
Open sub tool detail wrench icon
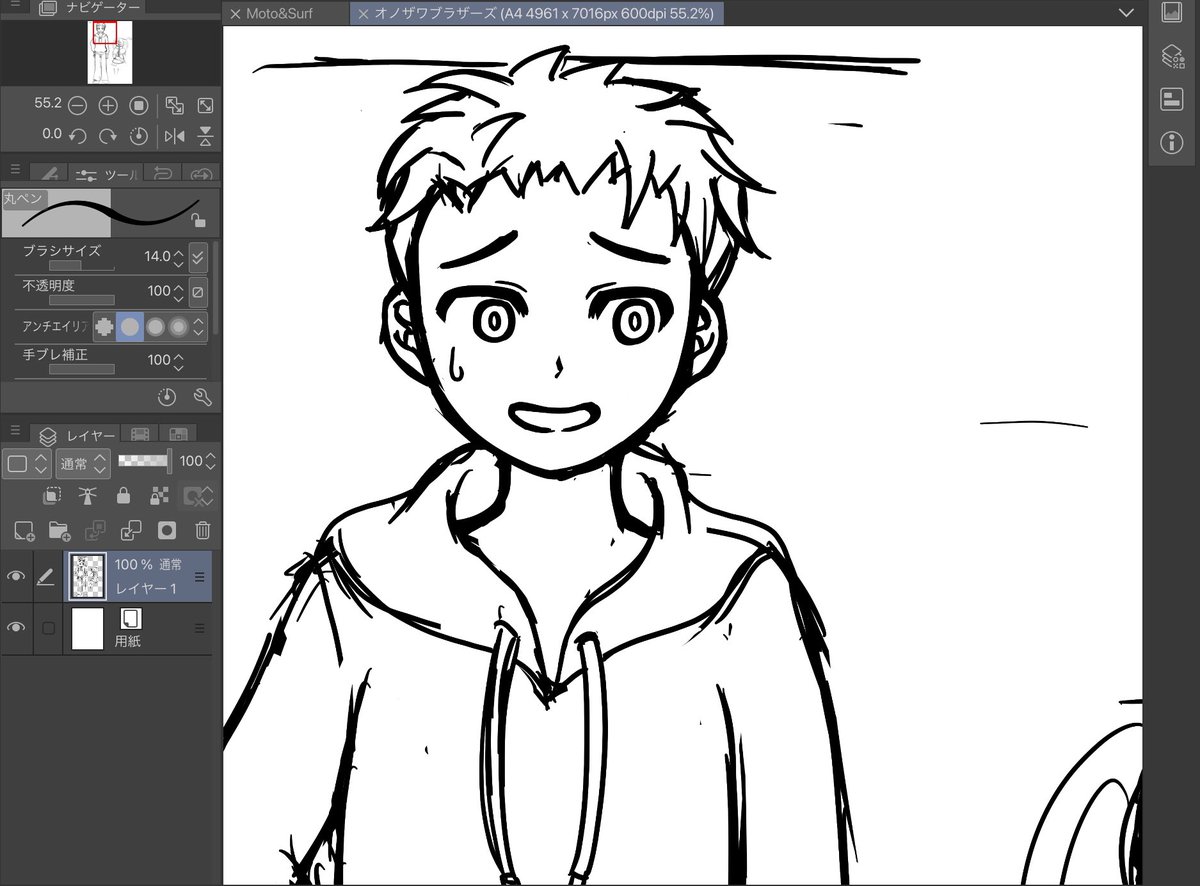[x=201, y=397]
